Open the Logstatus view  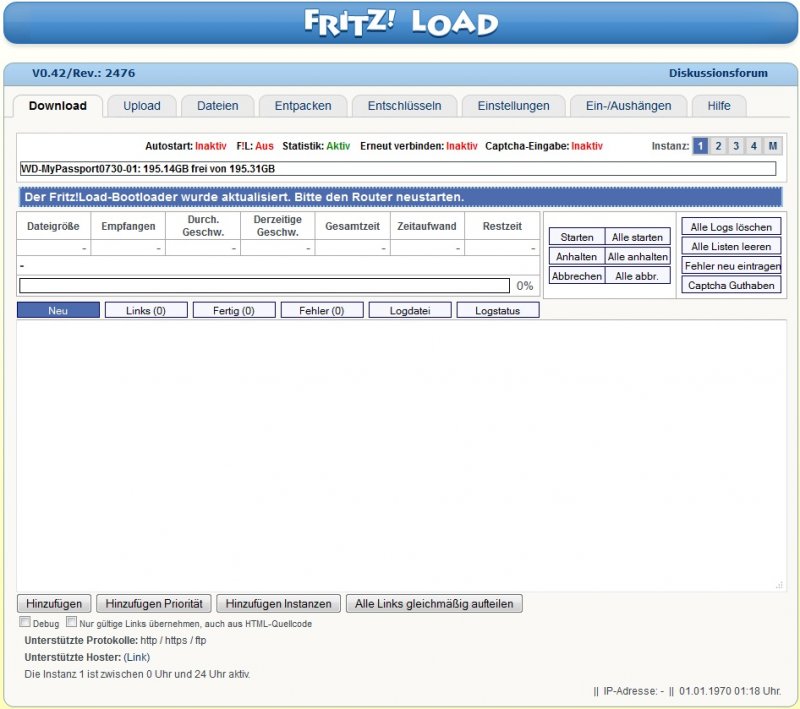497,310
